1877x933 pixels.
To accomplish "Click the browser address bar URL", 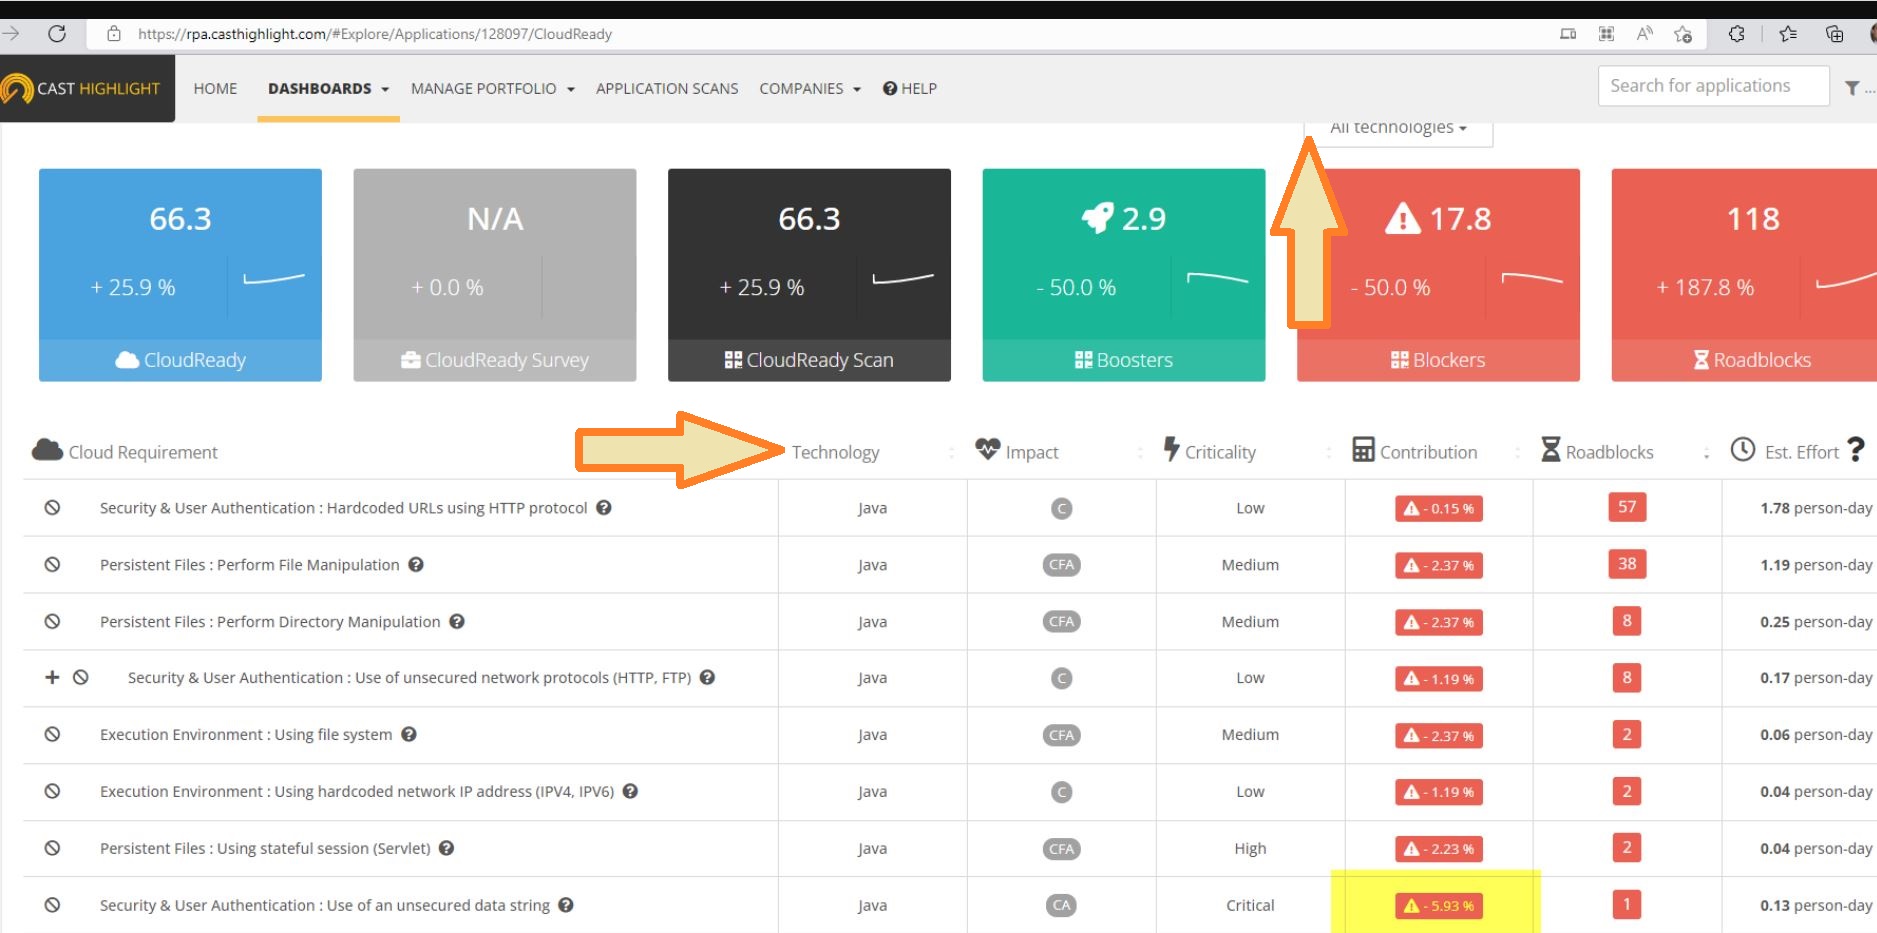I will (375, 34).
